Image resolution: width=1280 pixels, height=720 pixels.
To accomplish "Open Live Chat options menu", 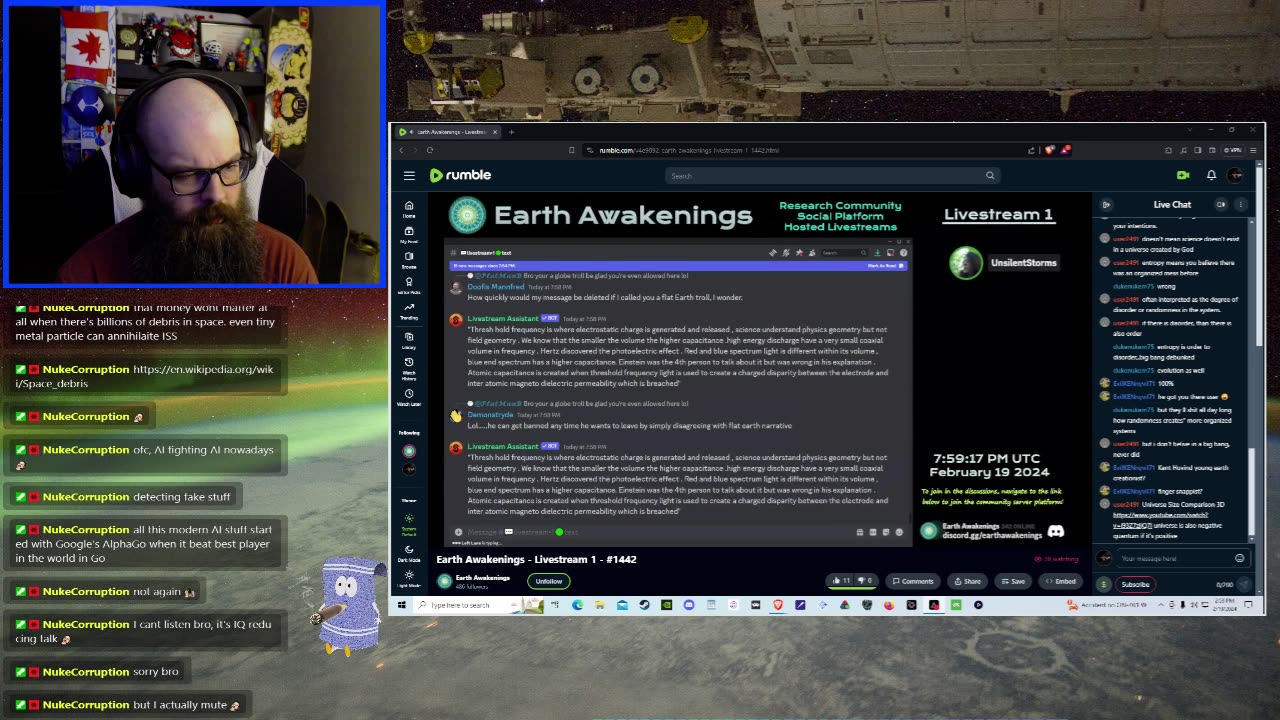I will (x=1241, y=205).
